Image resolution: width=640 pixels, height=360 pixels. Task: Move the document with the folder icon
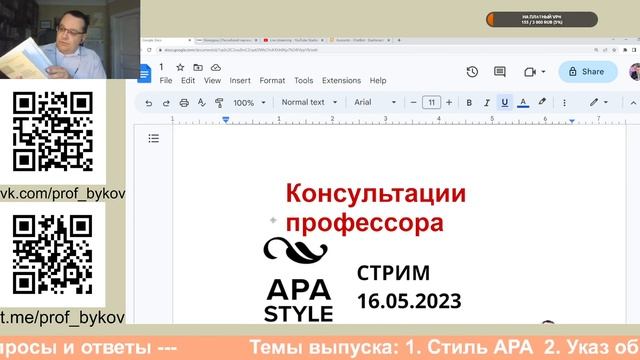[x=198, y=67]
